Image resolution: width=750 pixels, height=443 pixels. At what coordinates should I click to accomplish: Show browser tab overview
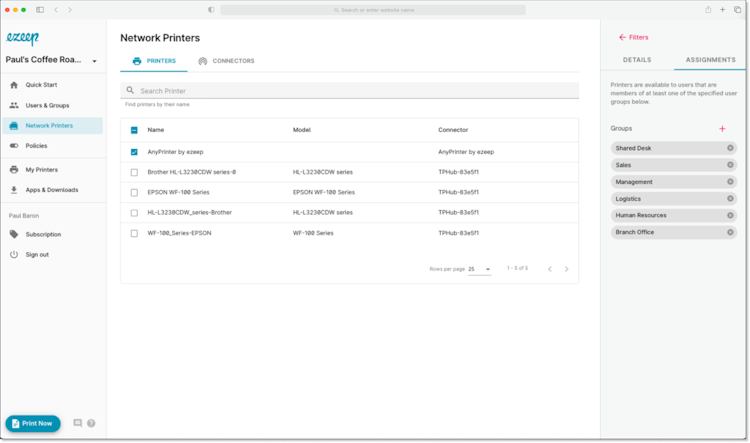737,10
